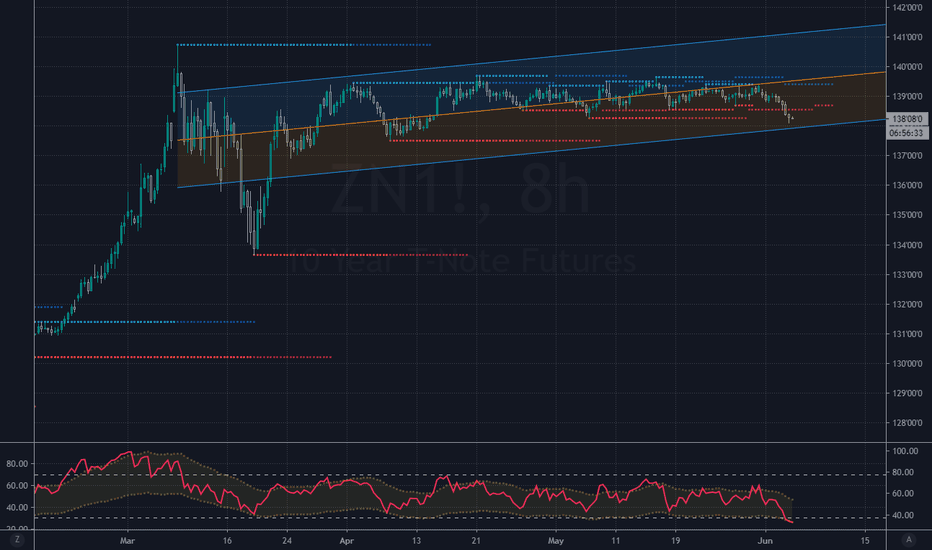Click the 131'00'0 price axis label
This screenshot has height=550, width=932.
click(x=907, y=334)
